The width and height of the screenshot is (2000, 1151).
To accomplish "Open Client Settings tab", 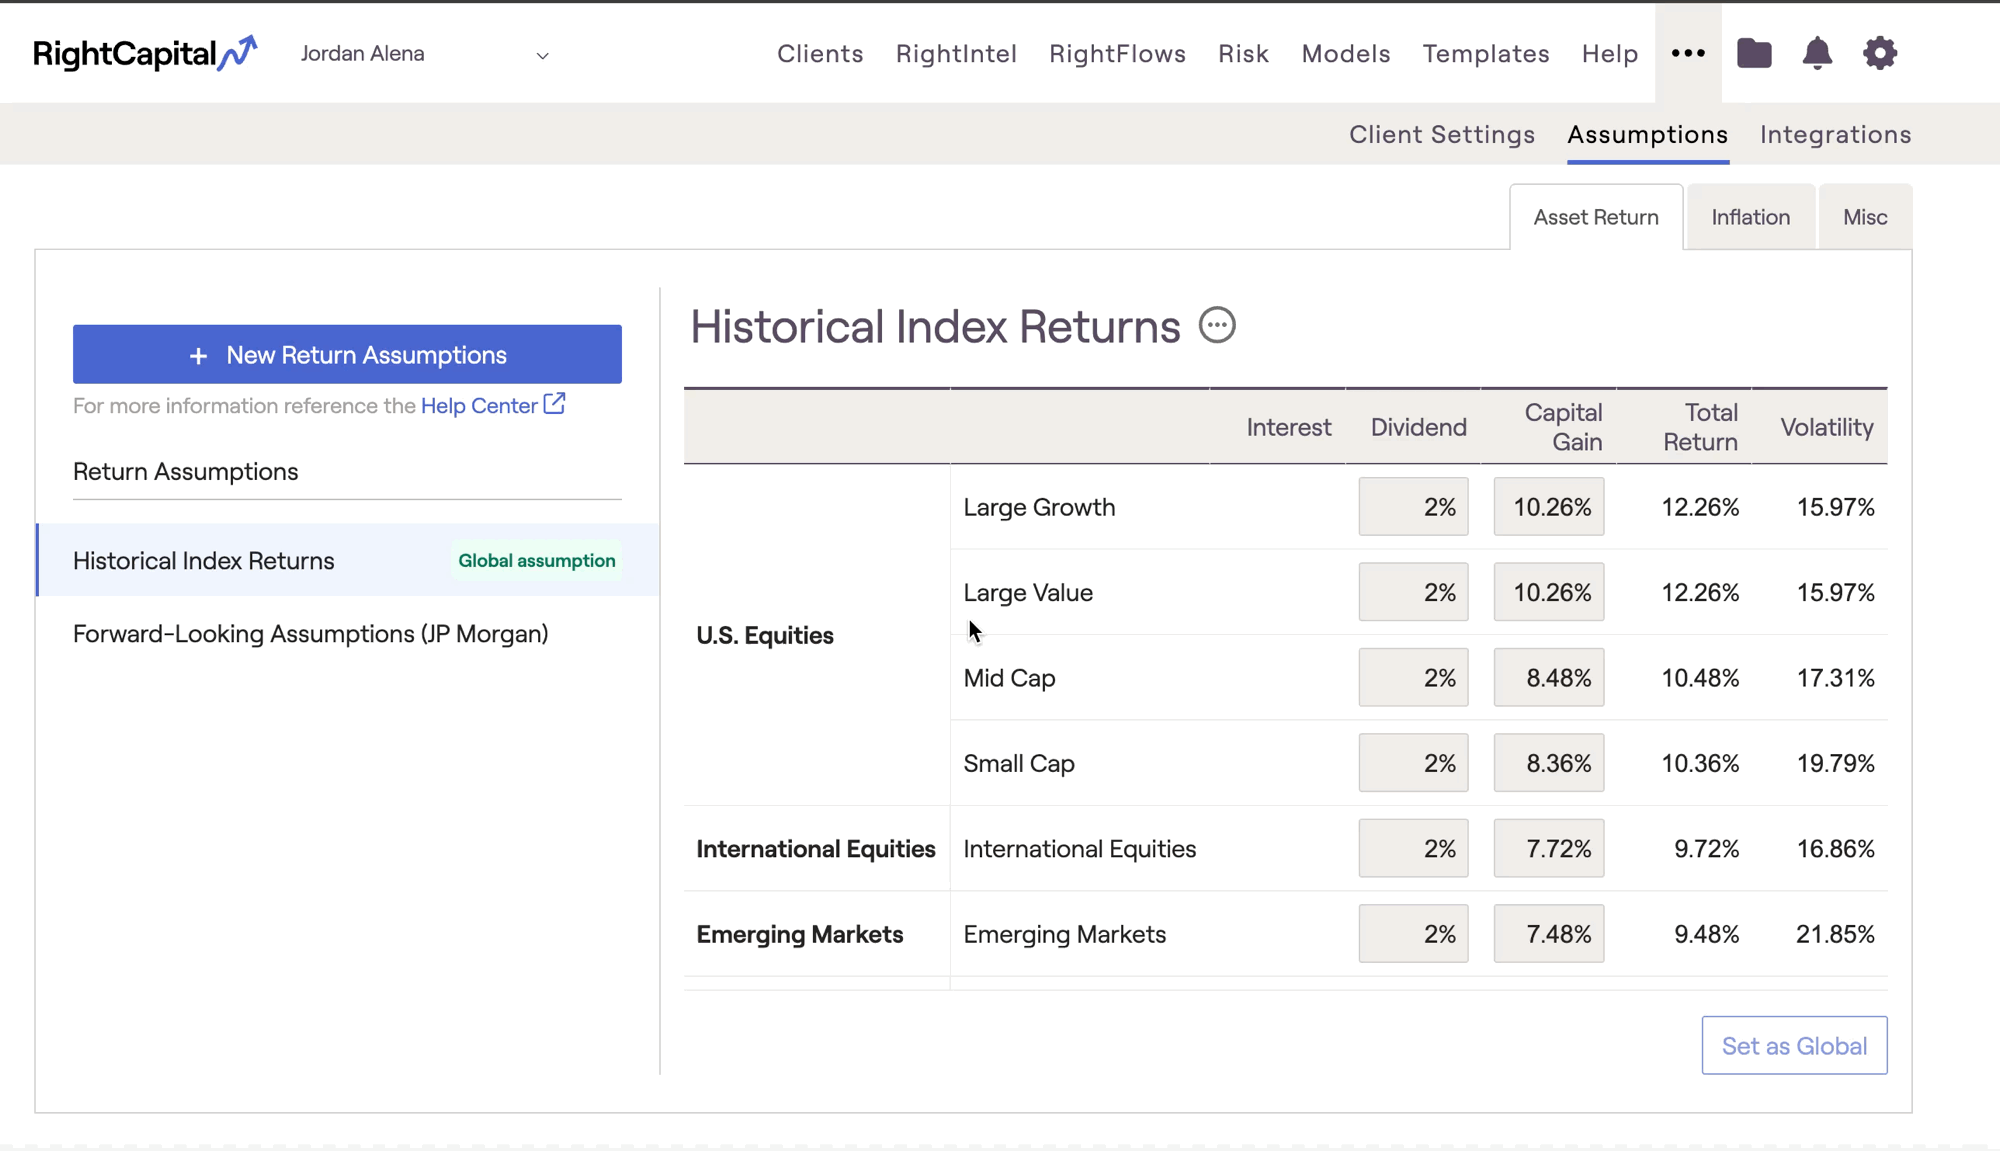I will [x=1441, y=134].
